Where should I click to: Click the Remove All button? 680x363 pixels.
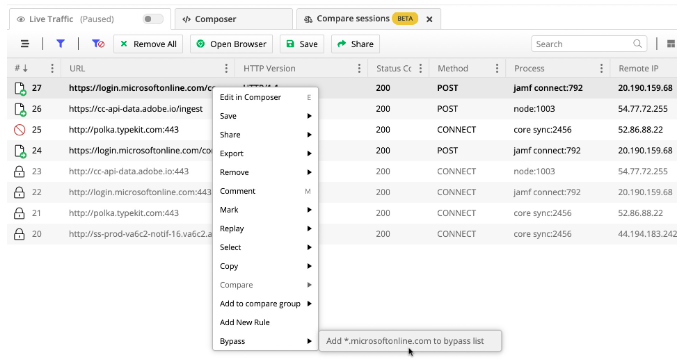(x=148, y=44)
